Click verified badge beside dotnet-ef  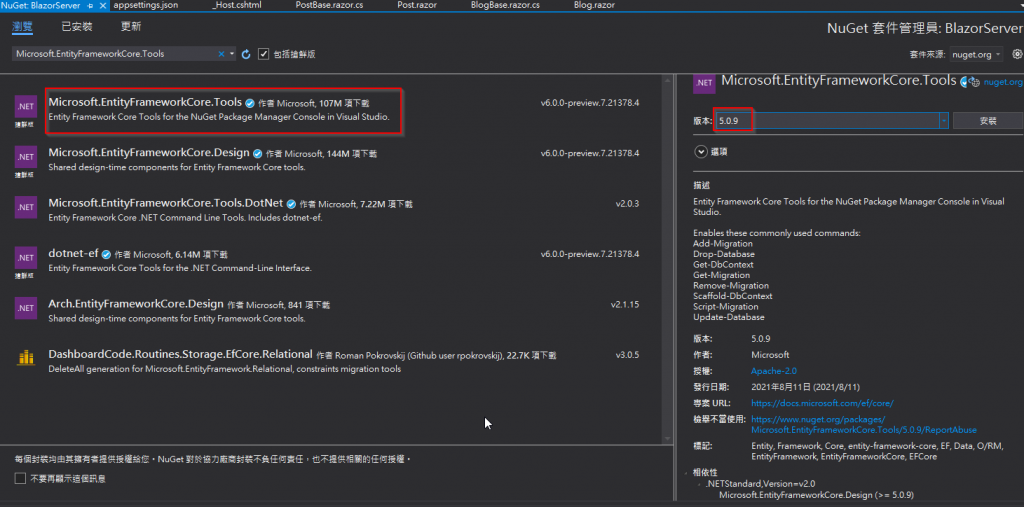pyautogui.click(x=106, y=254)
